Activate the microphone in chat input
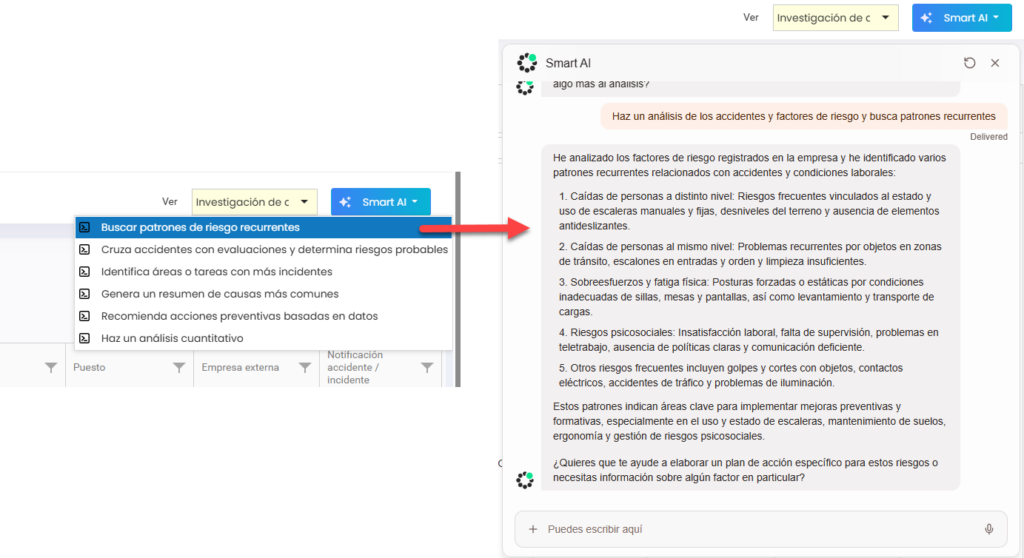Viewport: 1024px width, 558px height. [x=989, y=529]
